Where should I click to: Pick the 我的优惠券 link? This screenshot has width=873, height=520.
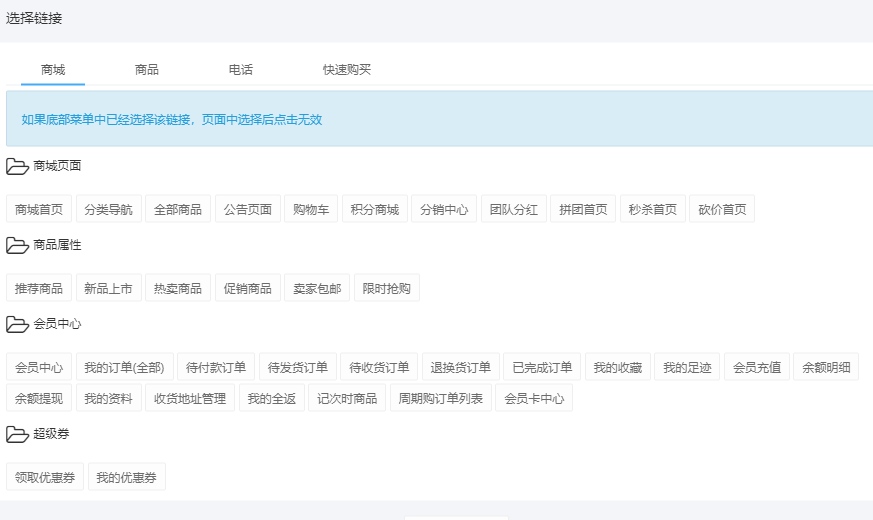(x=126, y=477)
